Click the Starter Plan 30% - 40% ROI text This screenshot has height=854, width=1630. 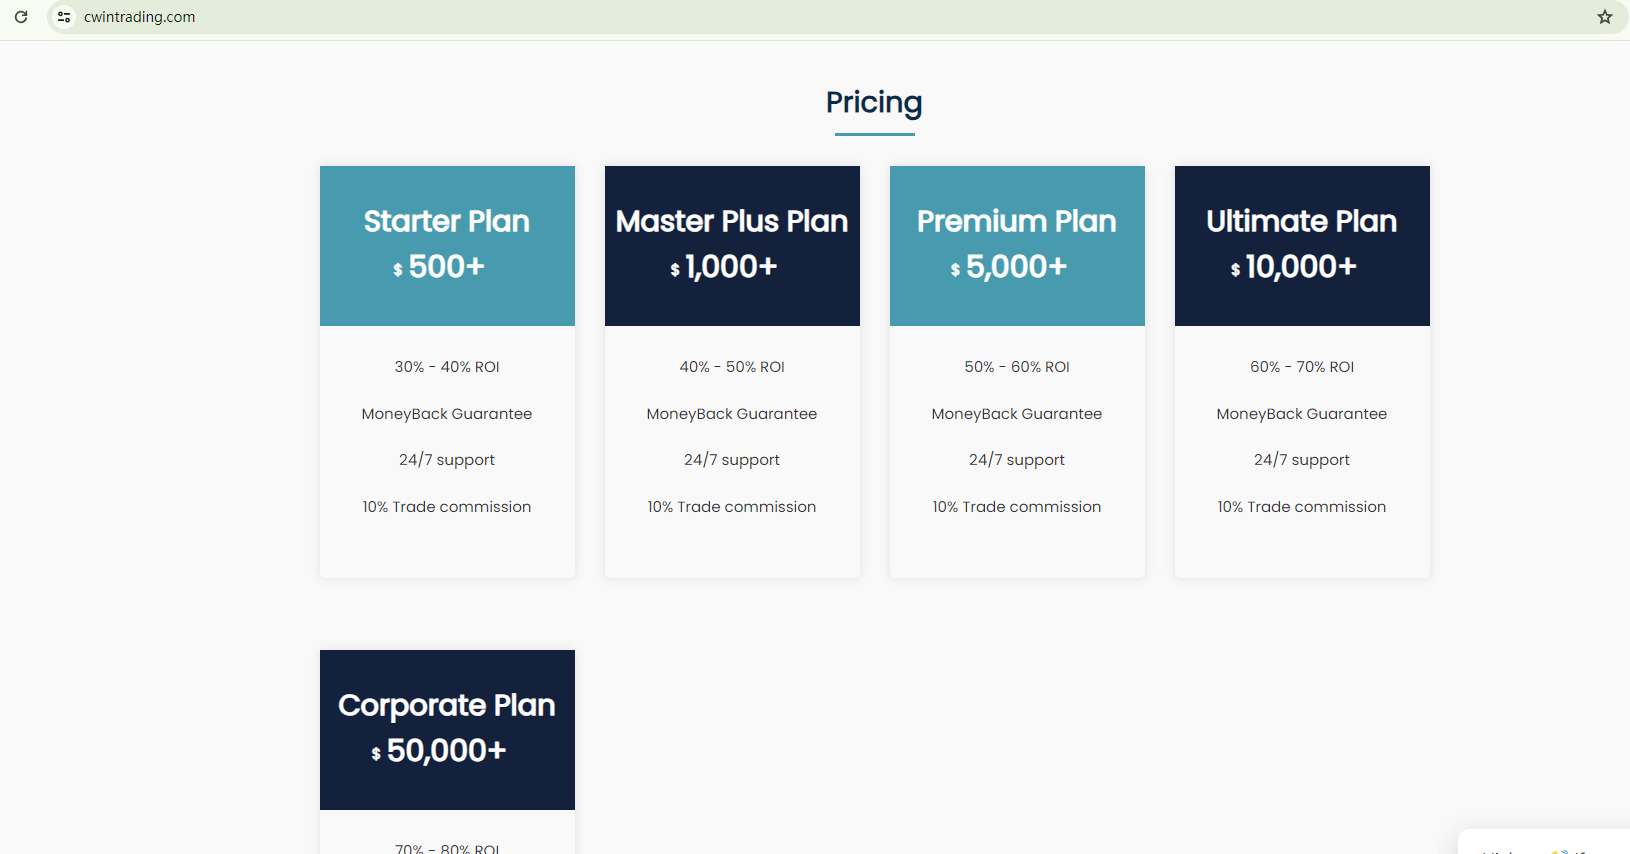(447, 367)
